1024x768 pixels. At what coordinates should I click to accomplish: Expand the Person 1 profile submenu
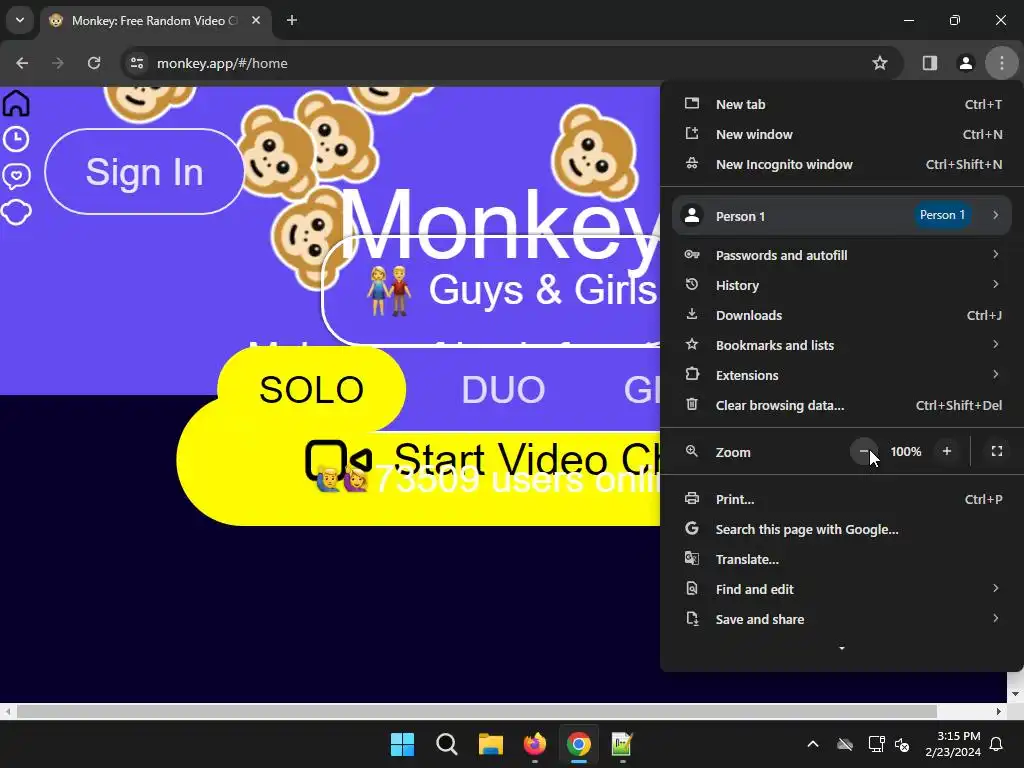point(842,216)
